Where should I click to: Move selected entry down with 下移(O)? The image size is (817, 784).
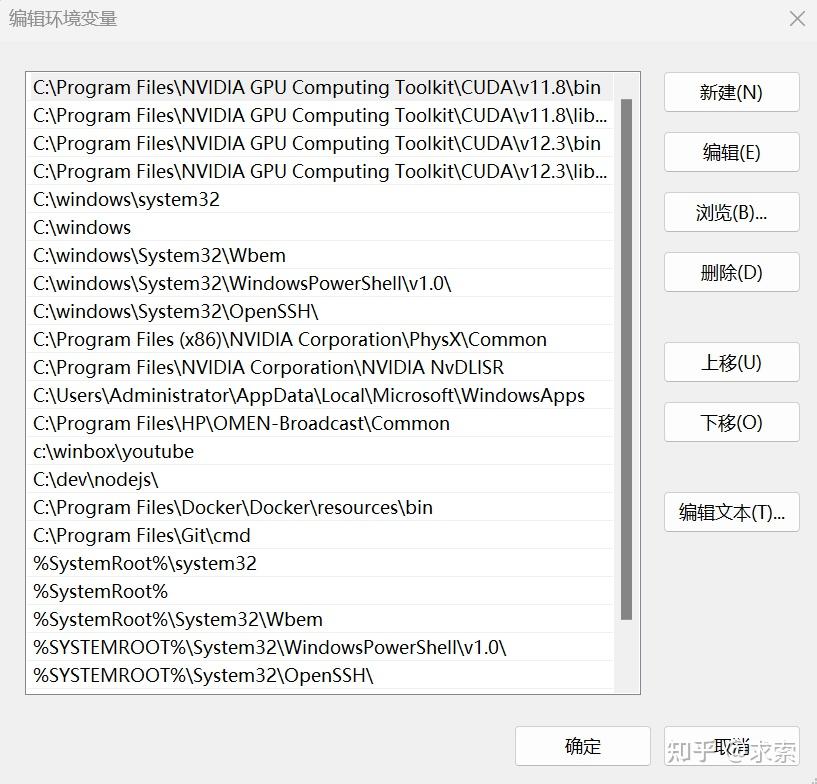(731, 422)
